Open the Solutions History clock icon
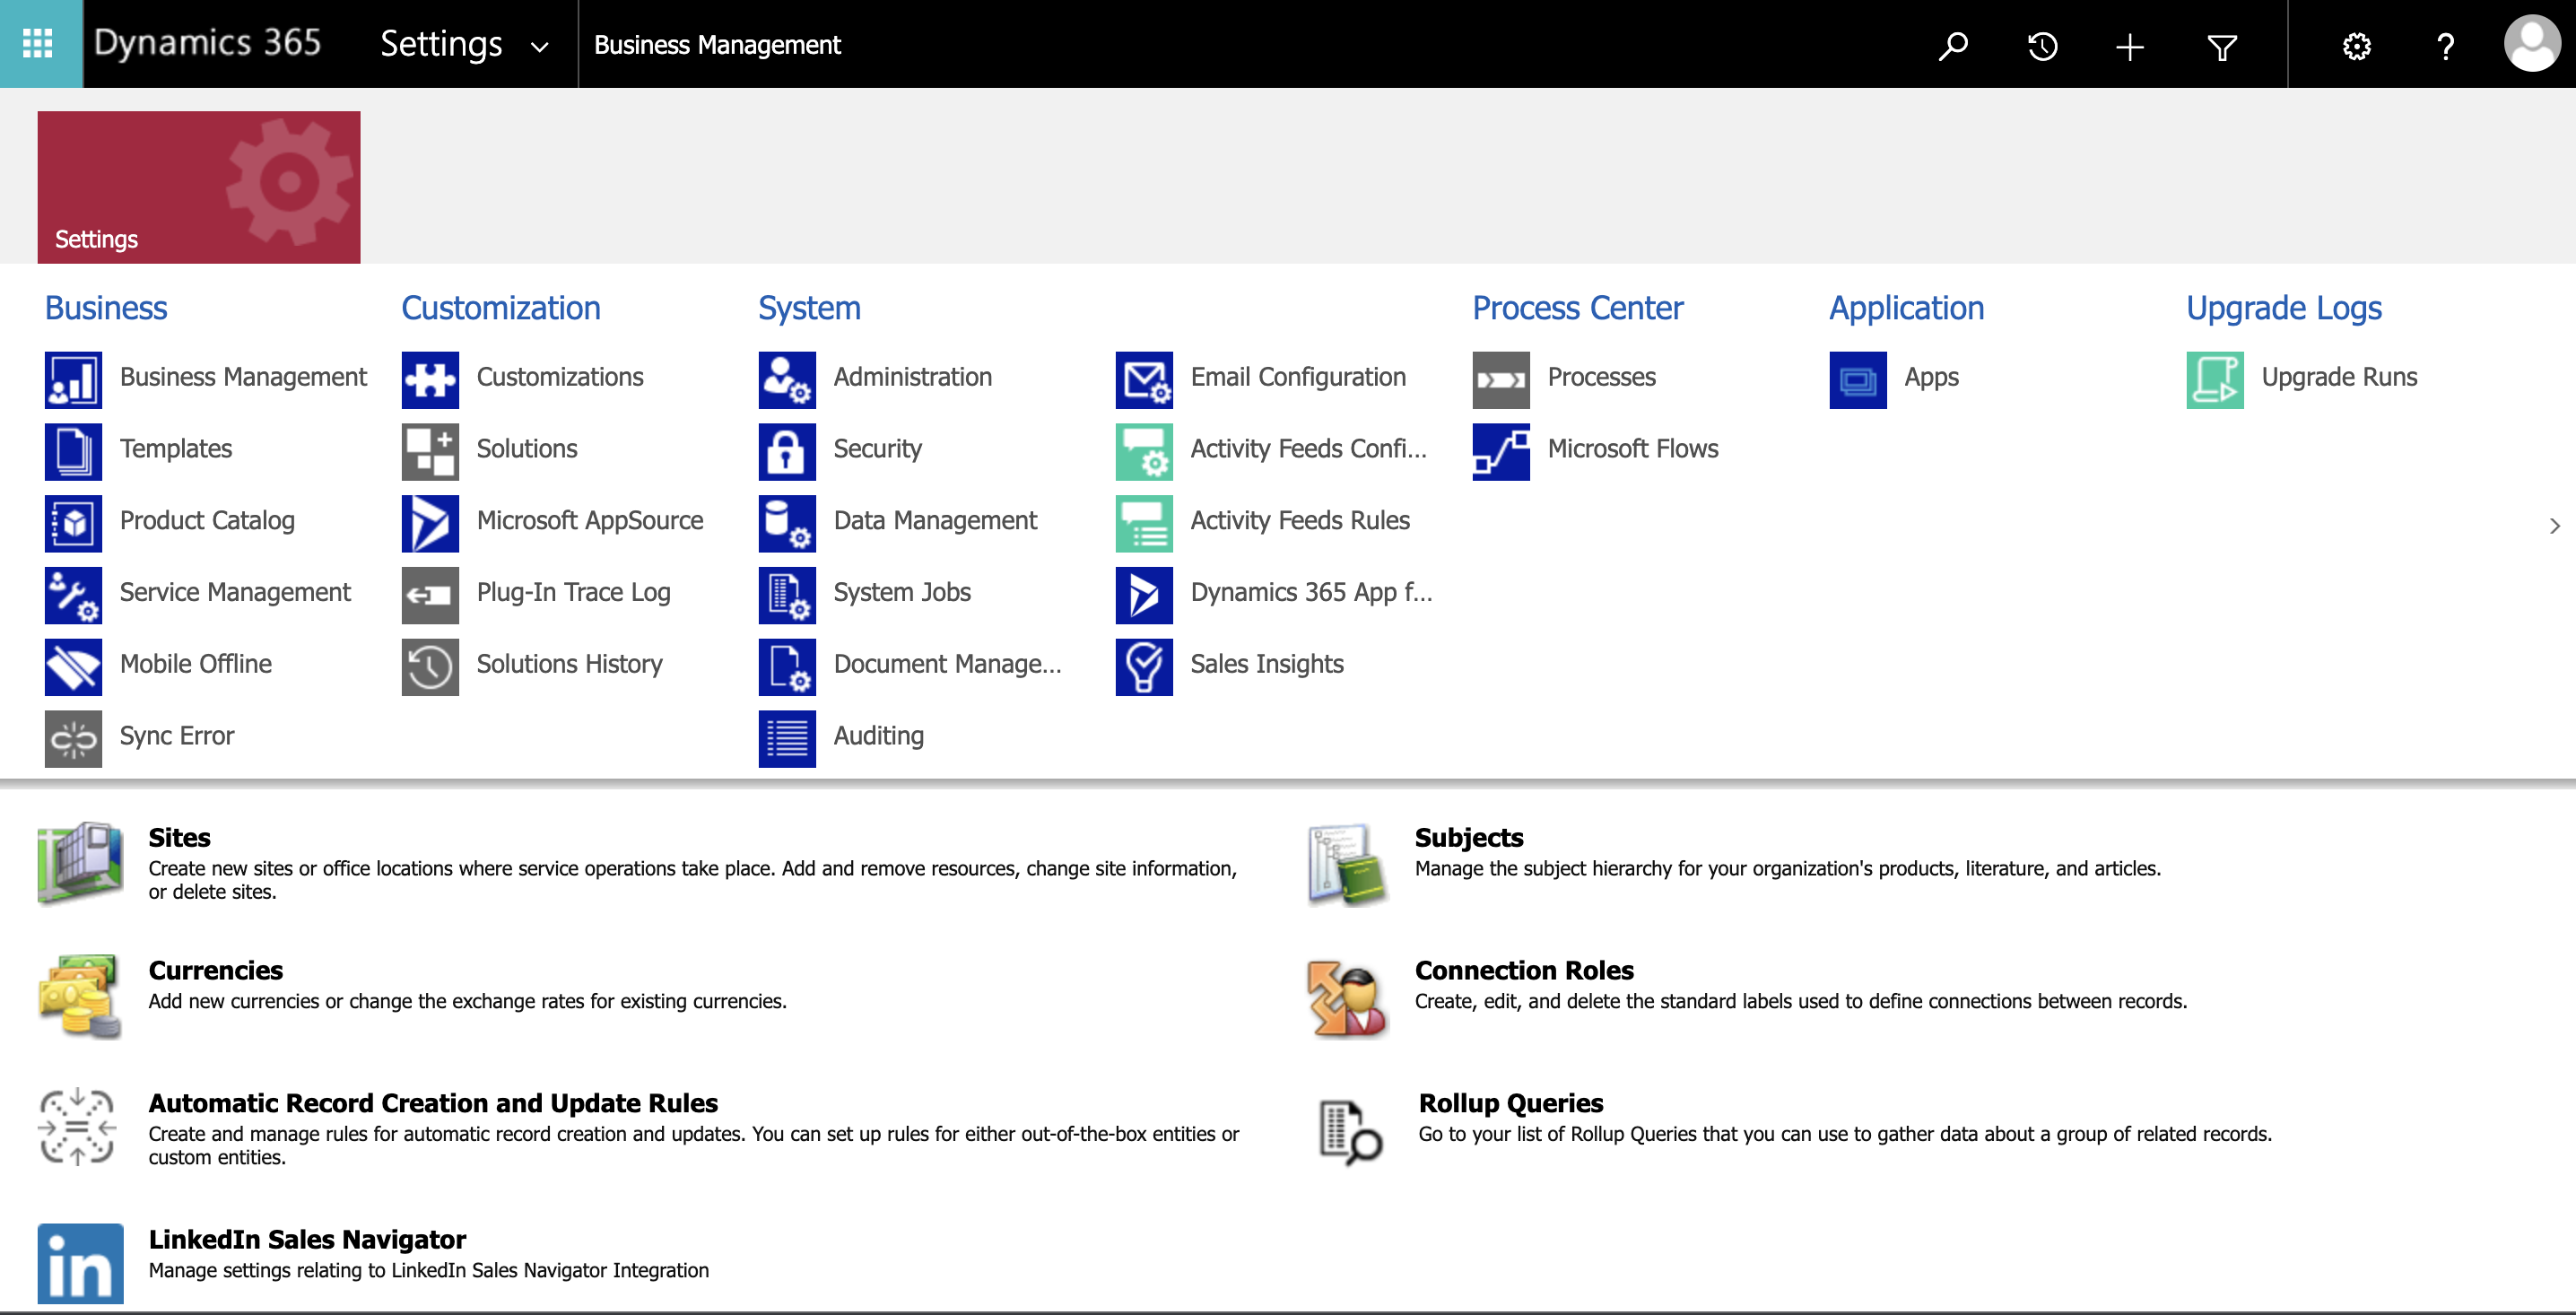Screen dimensions: 2576x1315 (430, 666)
